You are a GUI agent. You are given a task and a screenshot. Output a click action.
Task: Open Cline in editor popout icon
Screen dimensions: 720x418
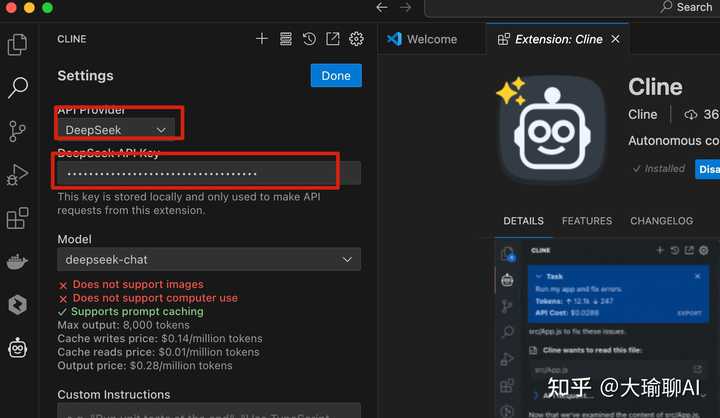pyautogui.click(x=332, y=39)
